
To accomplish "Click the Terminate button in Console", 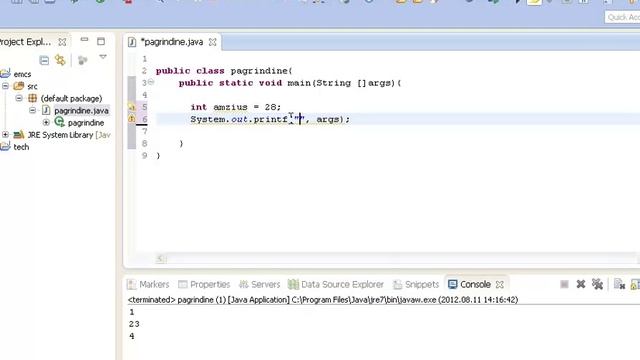I will tap(564, 284).
